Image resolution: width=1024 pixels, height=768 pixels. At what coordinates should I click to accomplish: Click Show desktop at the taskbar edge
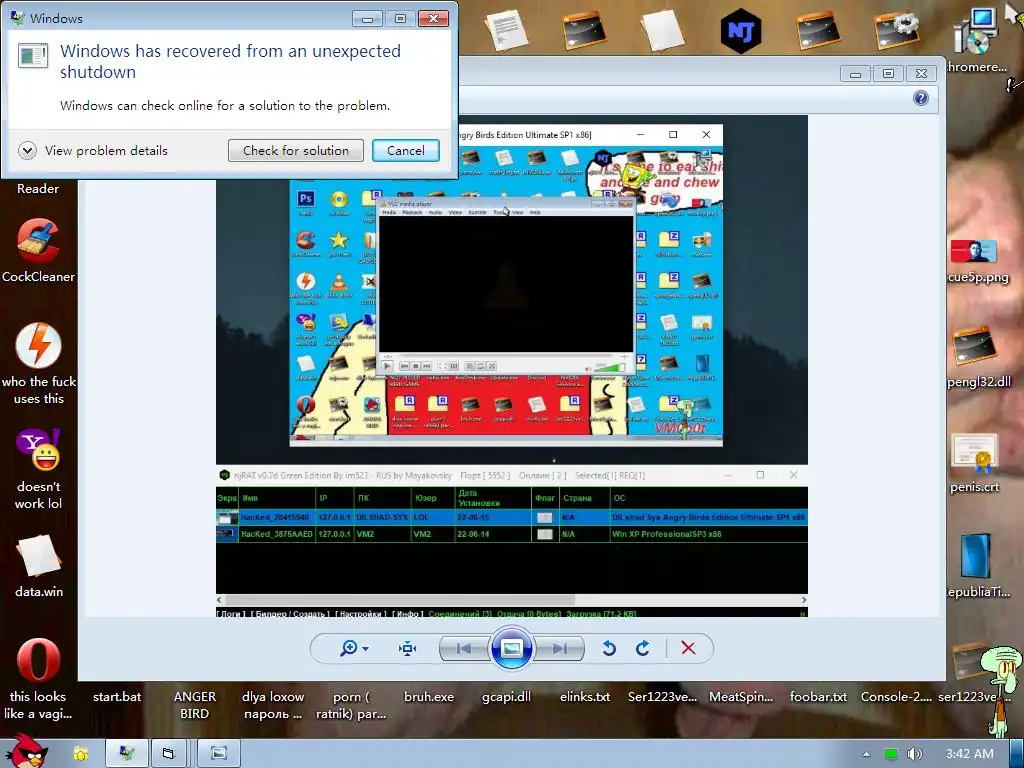pos(1018,754)
